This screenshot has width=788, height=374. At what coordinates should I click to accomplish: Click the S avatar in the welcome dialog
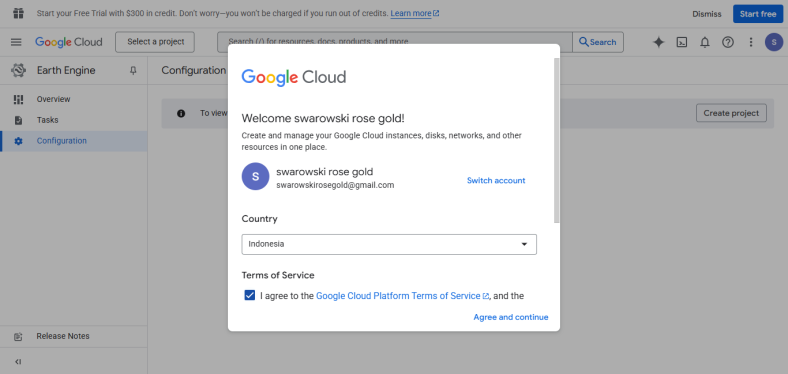coord(255,176)
